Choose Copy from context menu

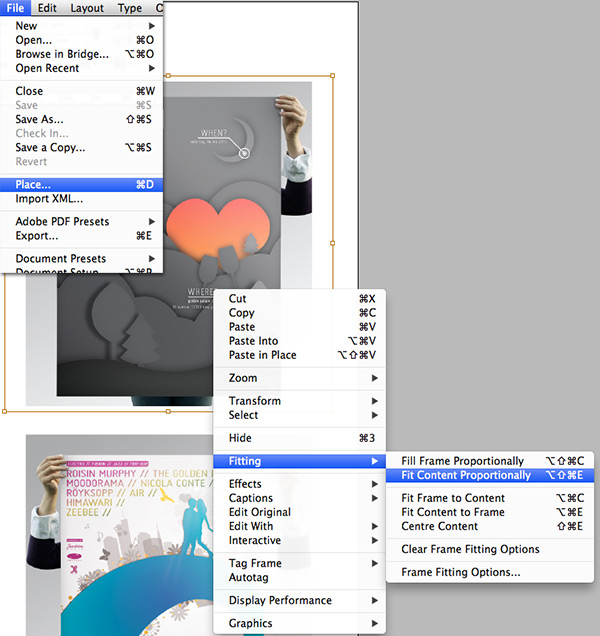(x=299, y=313)
